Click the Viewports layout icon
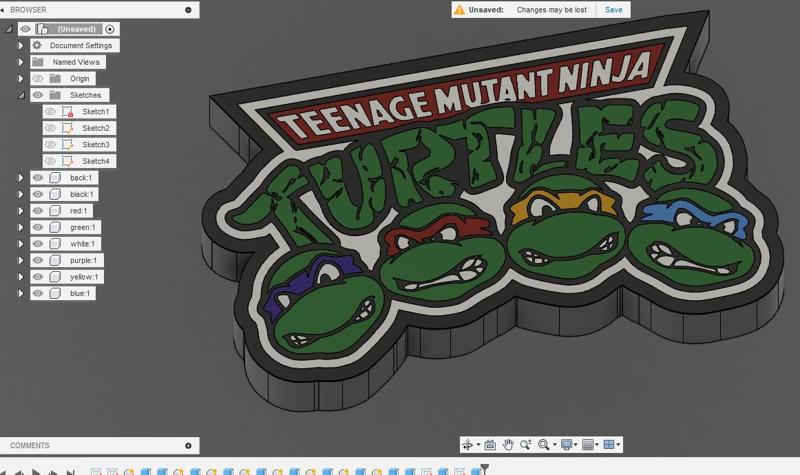The height and width of the screenshot is (475, 800). point(609,445)
